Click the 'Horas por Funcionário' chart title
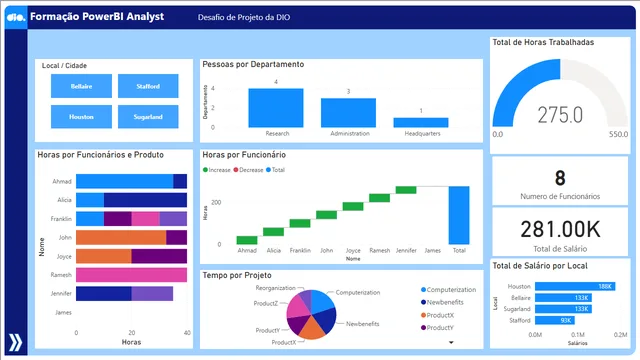This screenshot has width=640, height=360. [244, 155]
